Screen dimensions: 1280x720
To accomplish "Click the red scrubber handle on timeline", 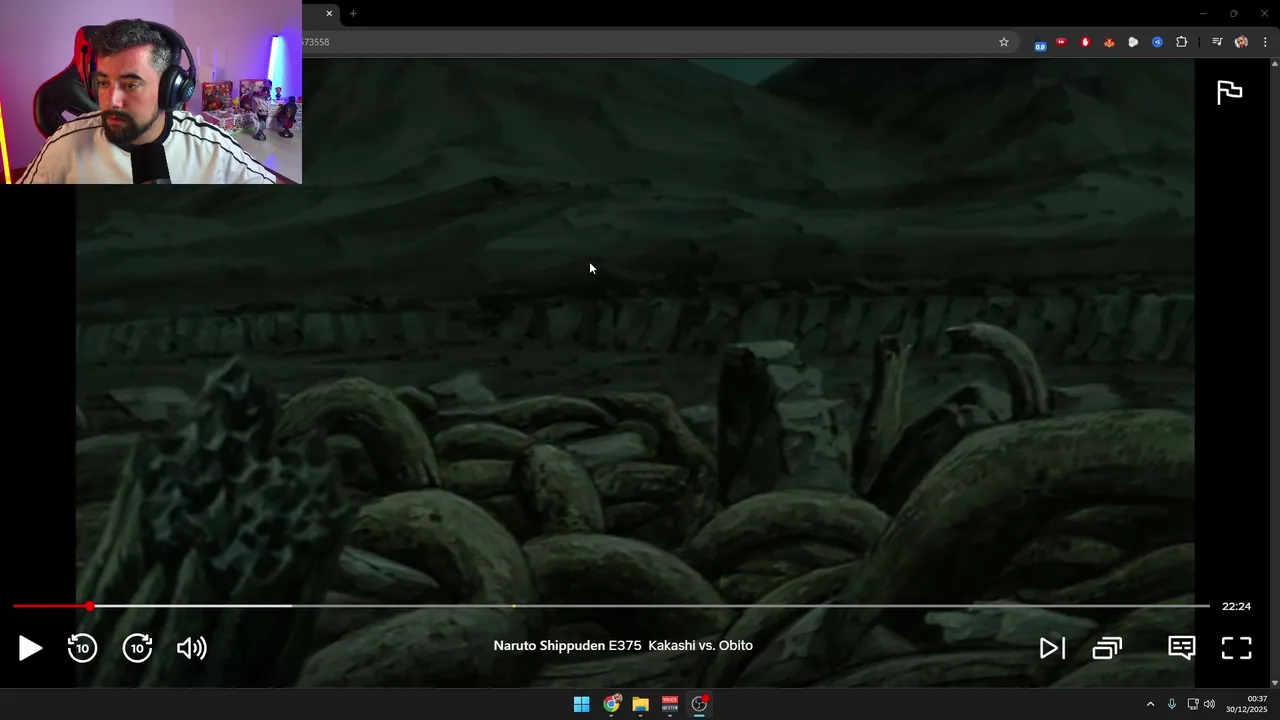I will (x=90, y=606).
